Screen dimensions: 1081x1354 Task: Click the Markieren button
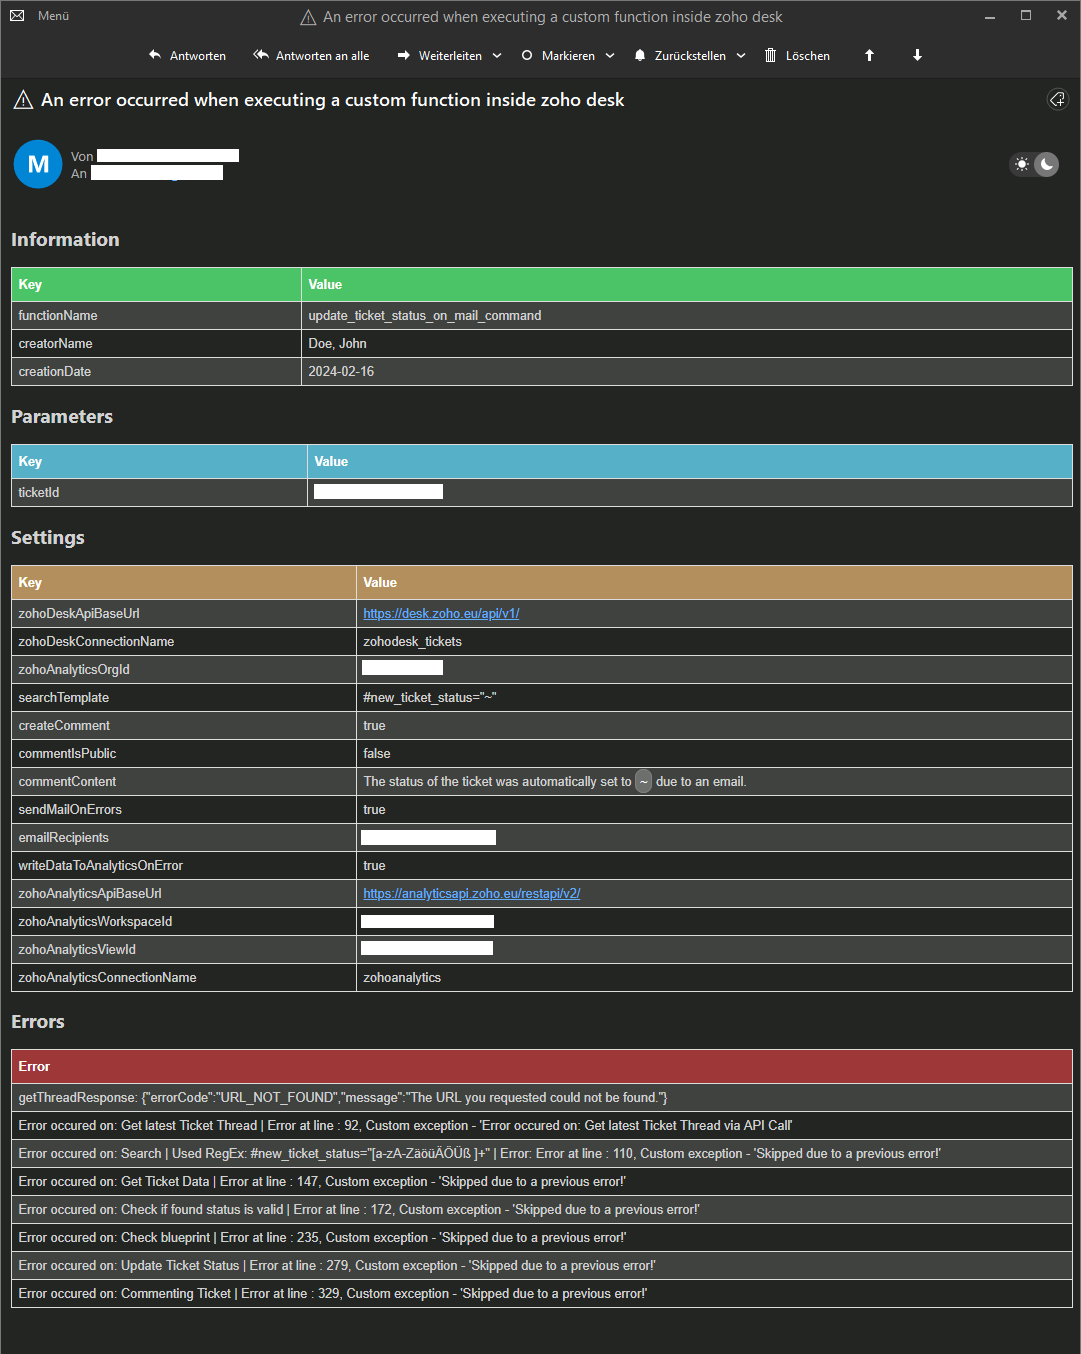pos(558,56)
